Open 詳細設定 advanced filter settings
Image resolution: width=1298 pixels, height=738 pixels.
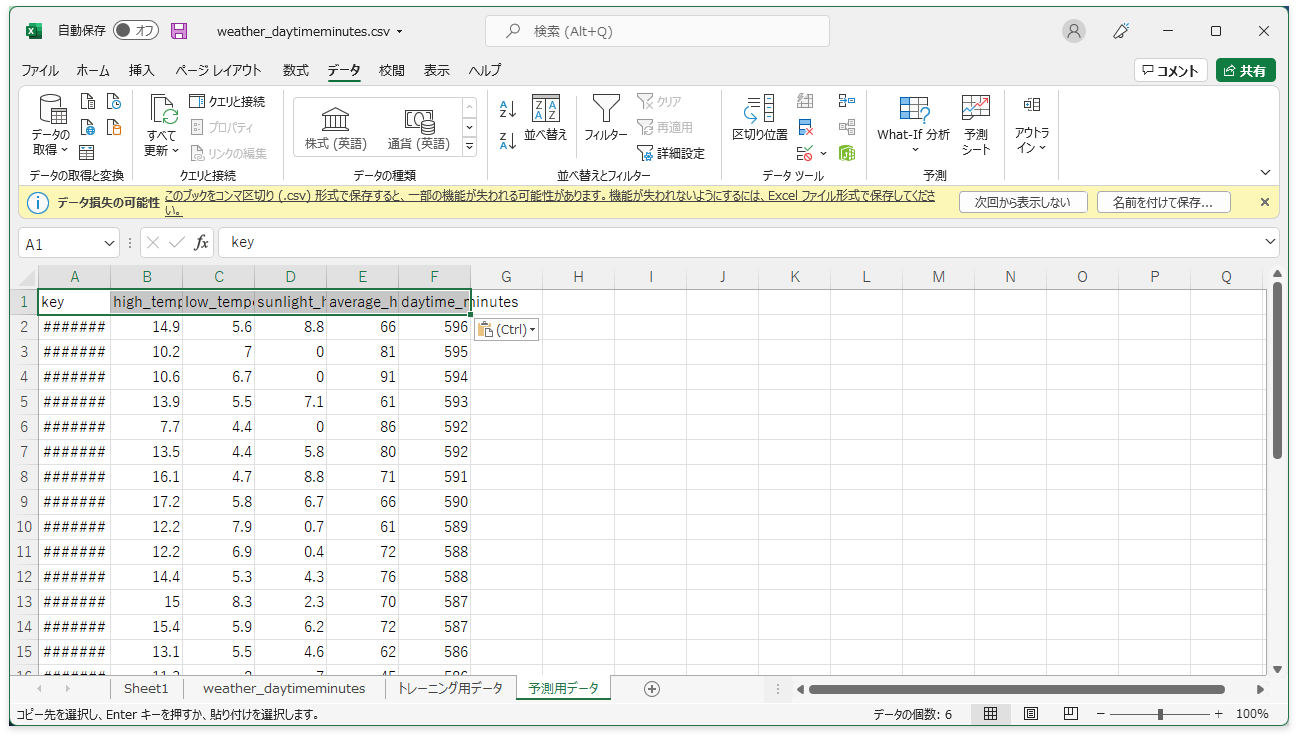[x=671, y=153]
